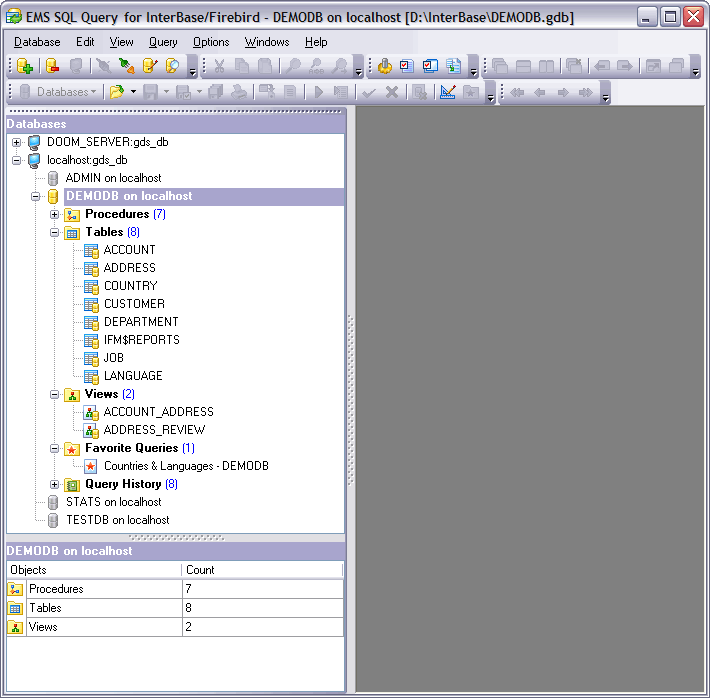This screenshot has width=710, height=698.
Task: Click the Objects column header
Action: [94, 570]
